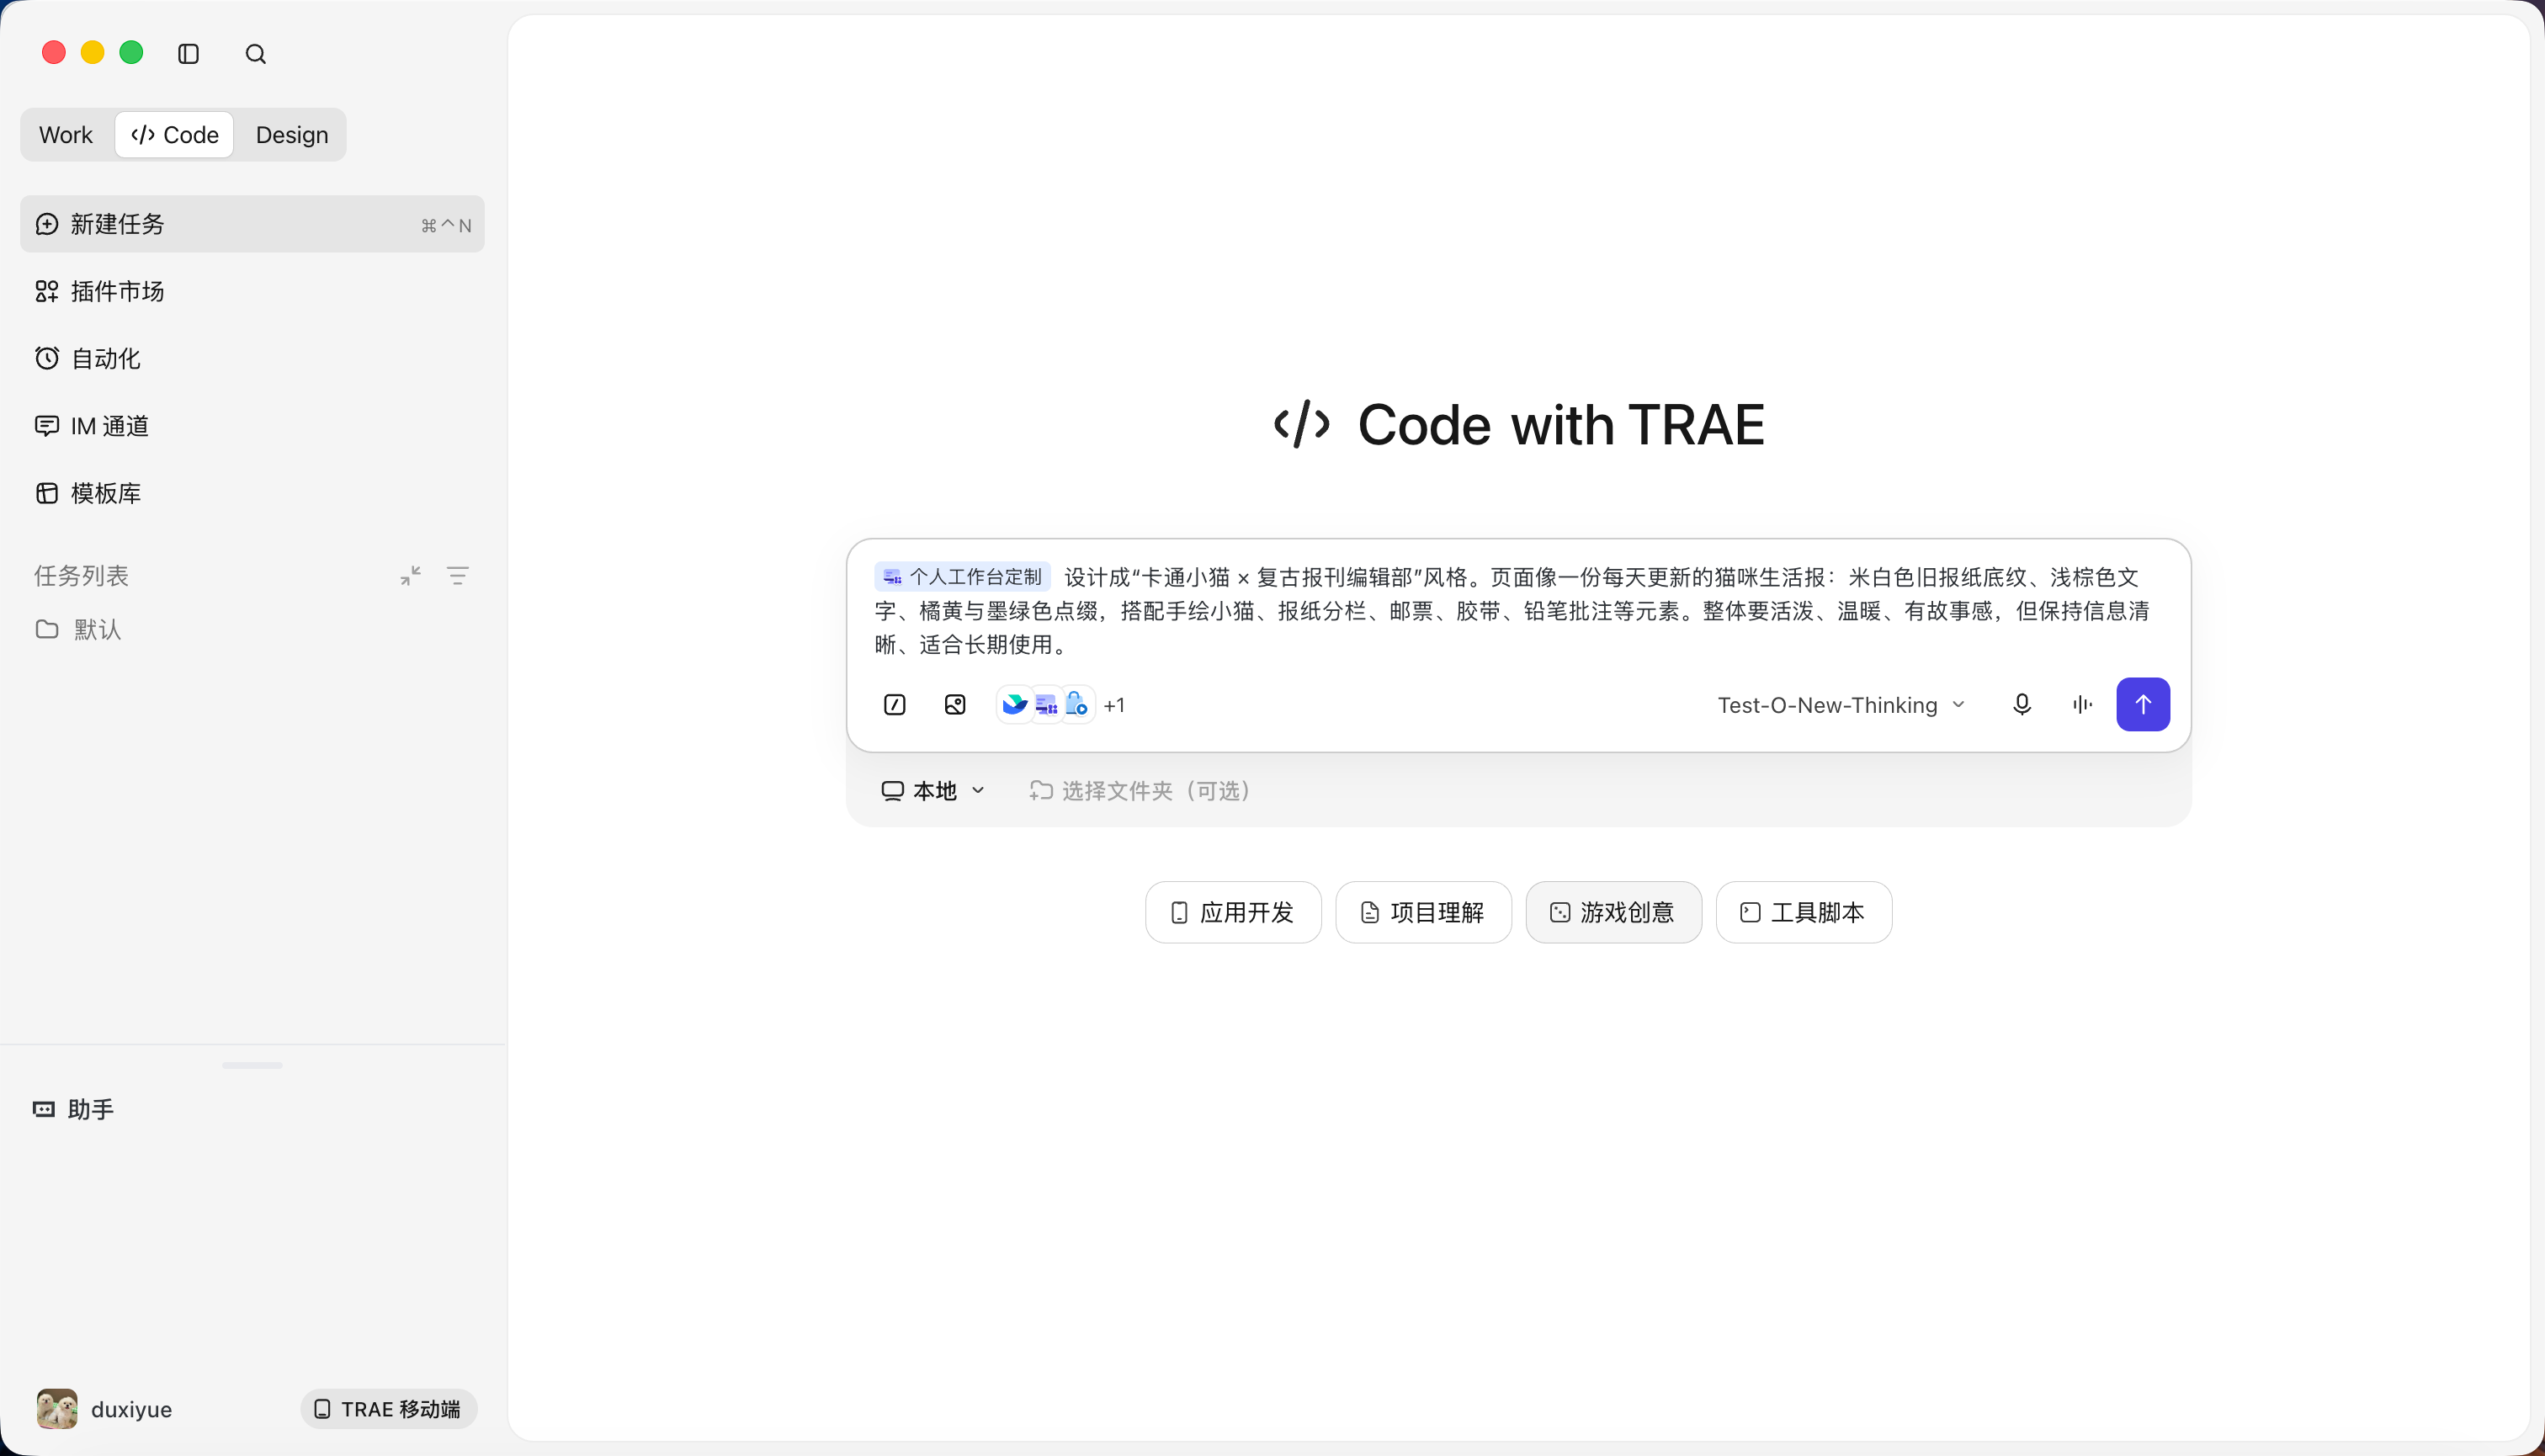Select the 游戏创意 suggestion chip
The width and height of the screenshot is (2545, 1456).
tap(1613, 912)
